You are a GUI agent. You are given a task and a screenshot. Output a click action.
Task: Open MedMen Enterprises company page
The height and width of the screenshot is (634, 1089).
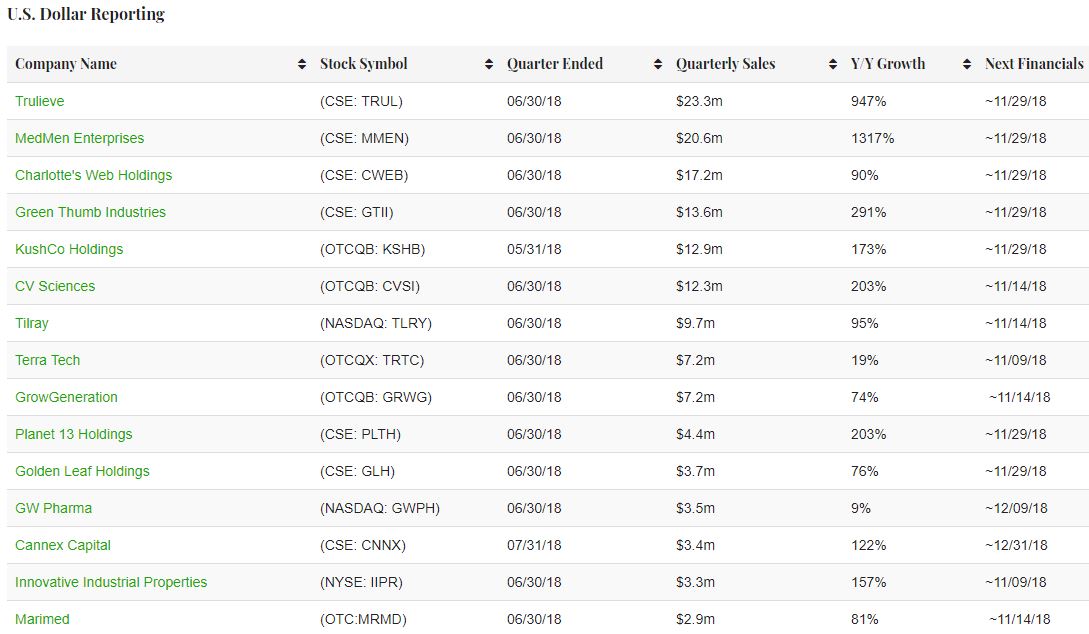(79, 138)
